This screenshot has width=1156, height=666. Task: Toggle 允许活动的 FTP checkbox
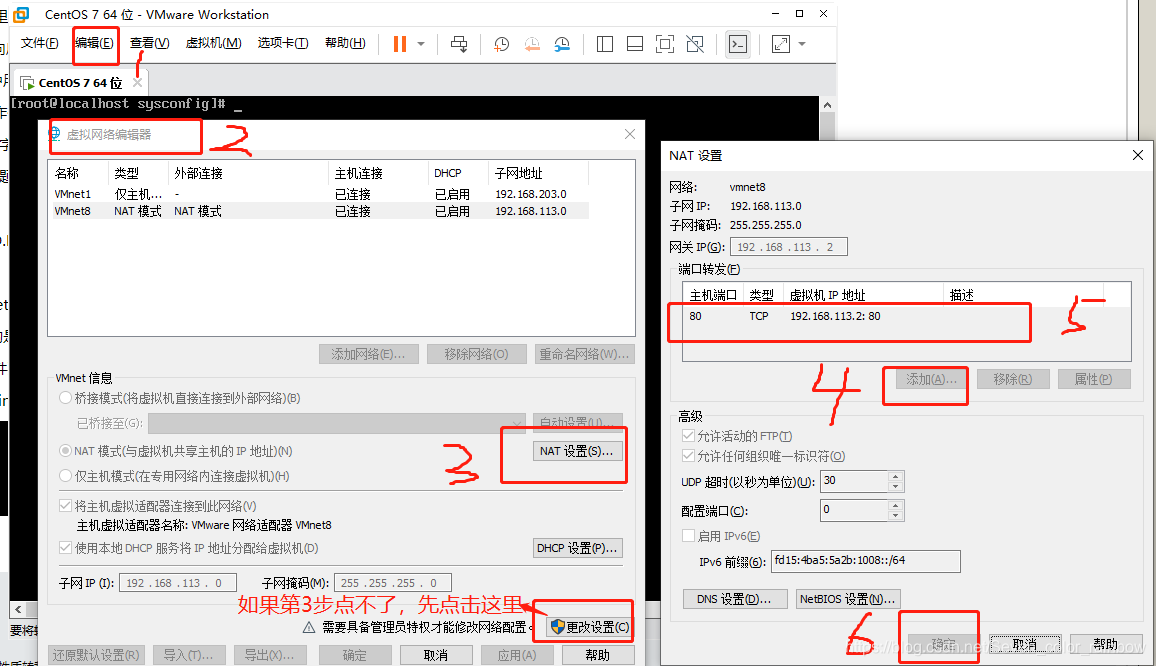pyautogui.click(x=689, y=436)
